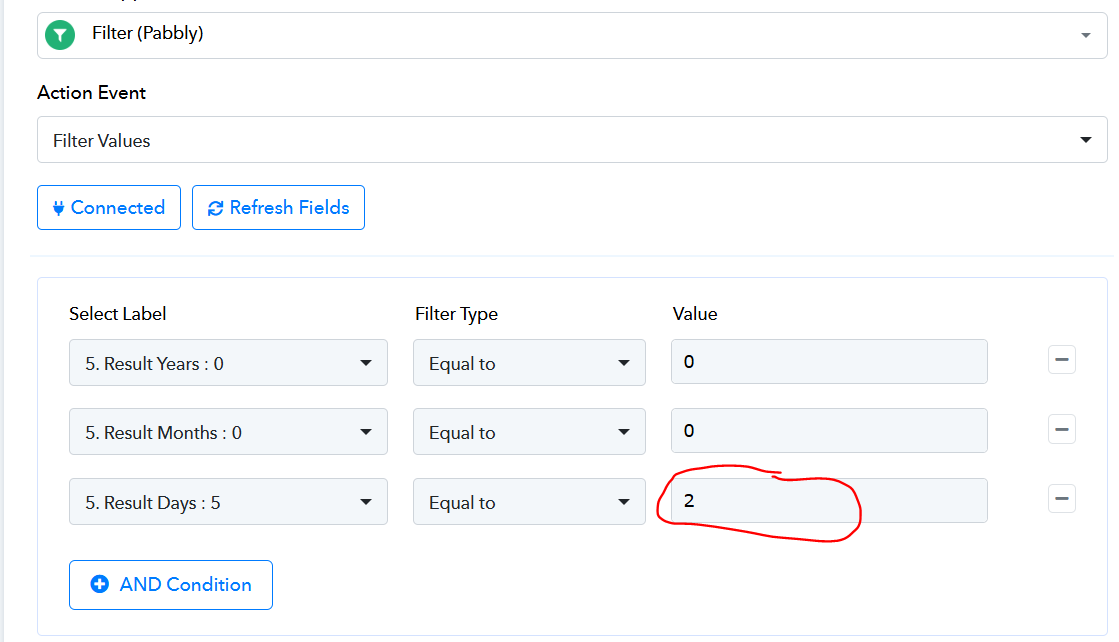This screenshot has width=1119, height=642.
Task: Click the plug icon on Connected button
Action: [x=59, y=208]
